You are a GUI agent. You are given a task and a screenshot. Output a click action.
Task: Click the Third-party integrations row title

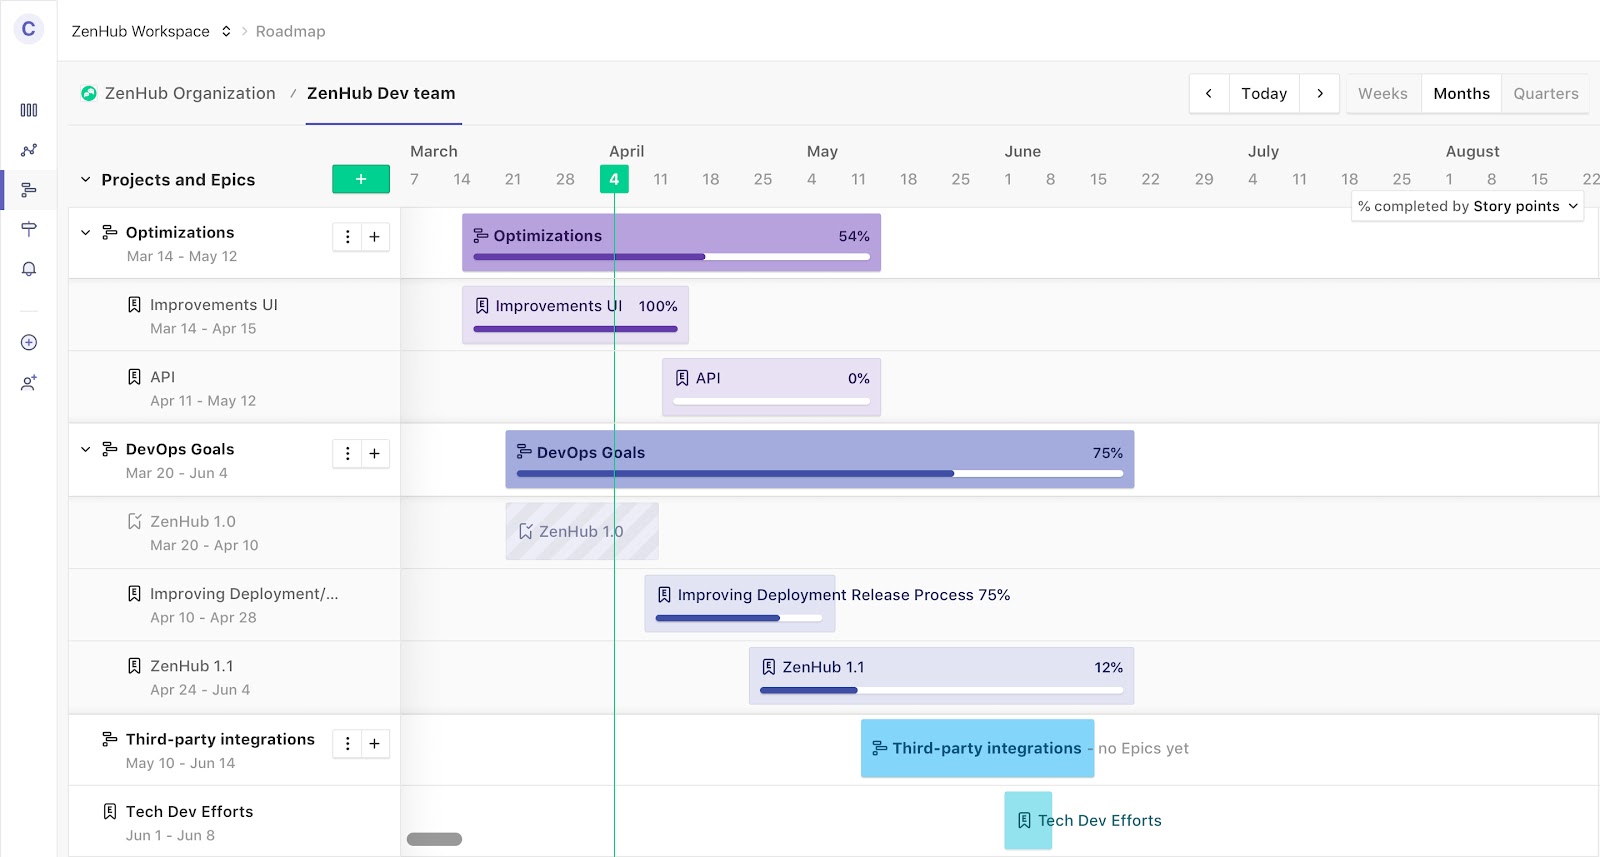pos(220,739)
